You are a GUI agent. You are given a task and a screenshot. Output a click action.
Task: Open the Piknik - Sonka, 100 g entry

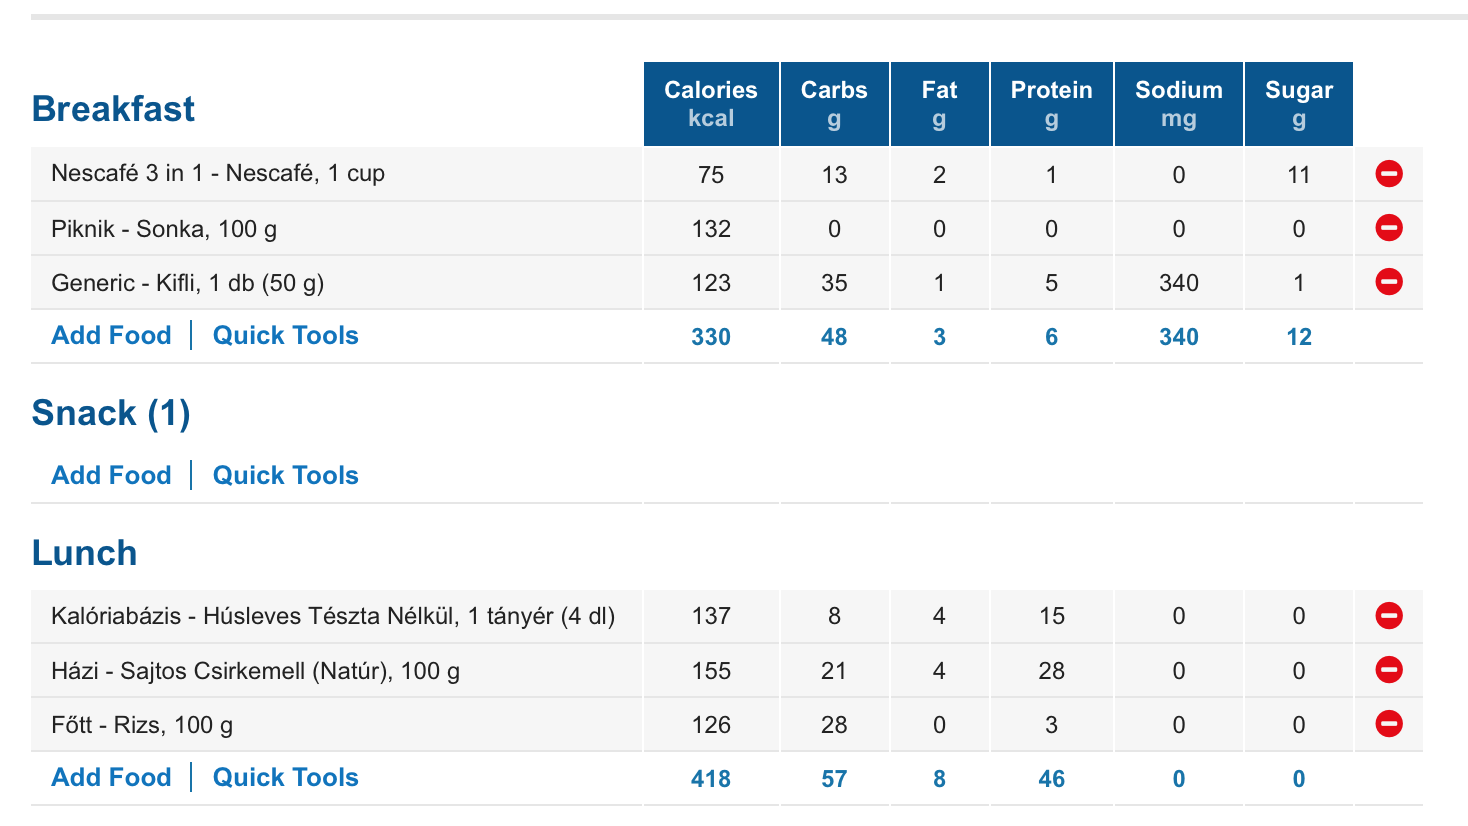pyautogui.click(x=164, y=229)
